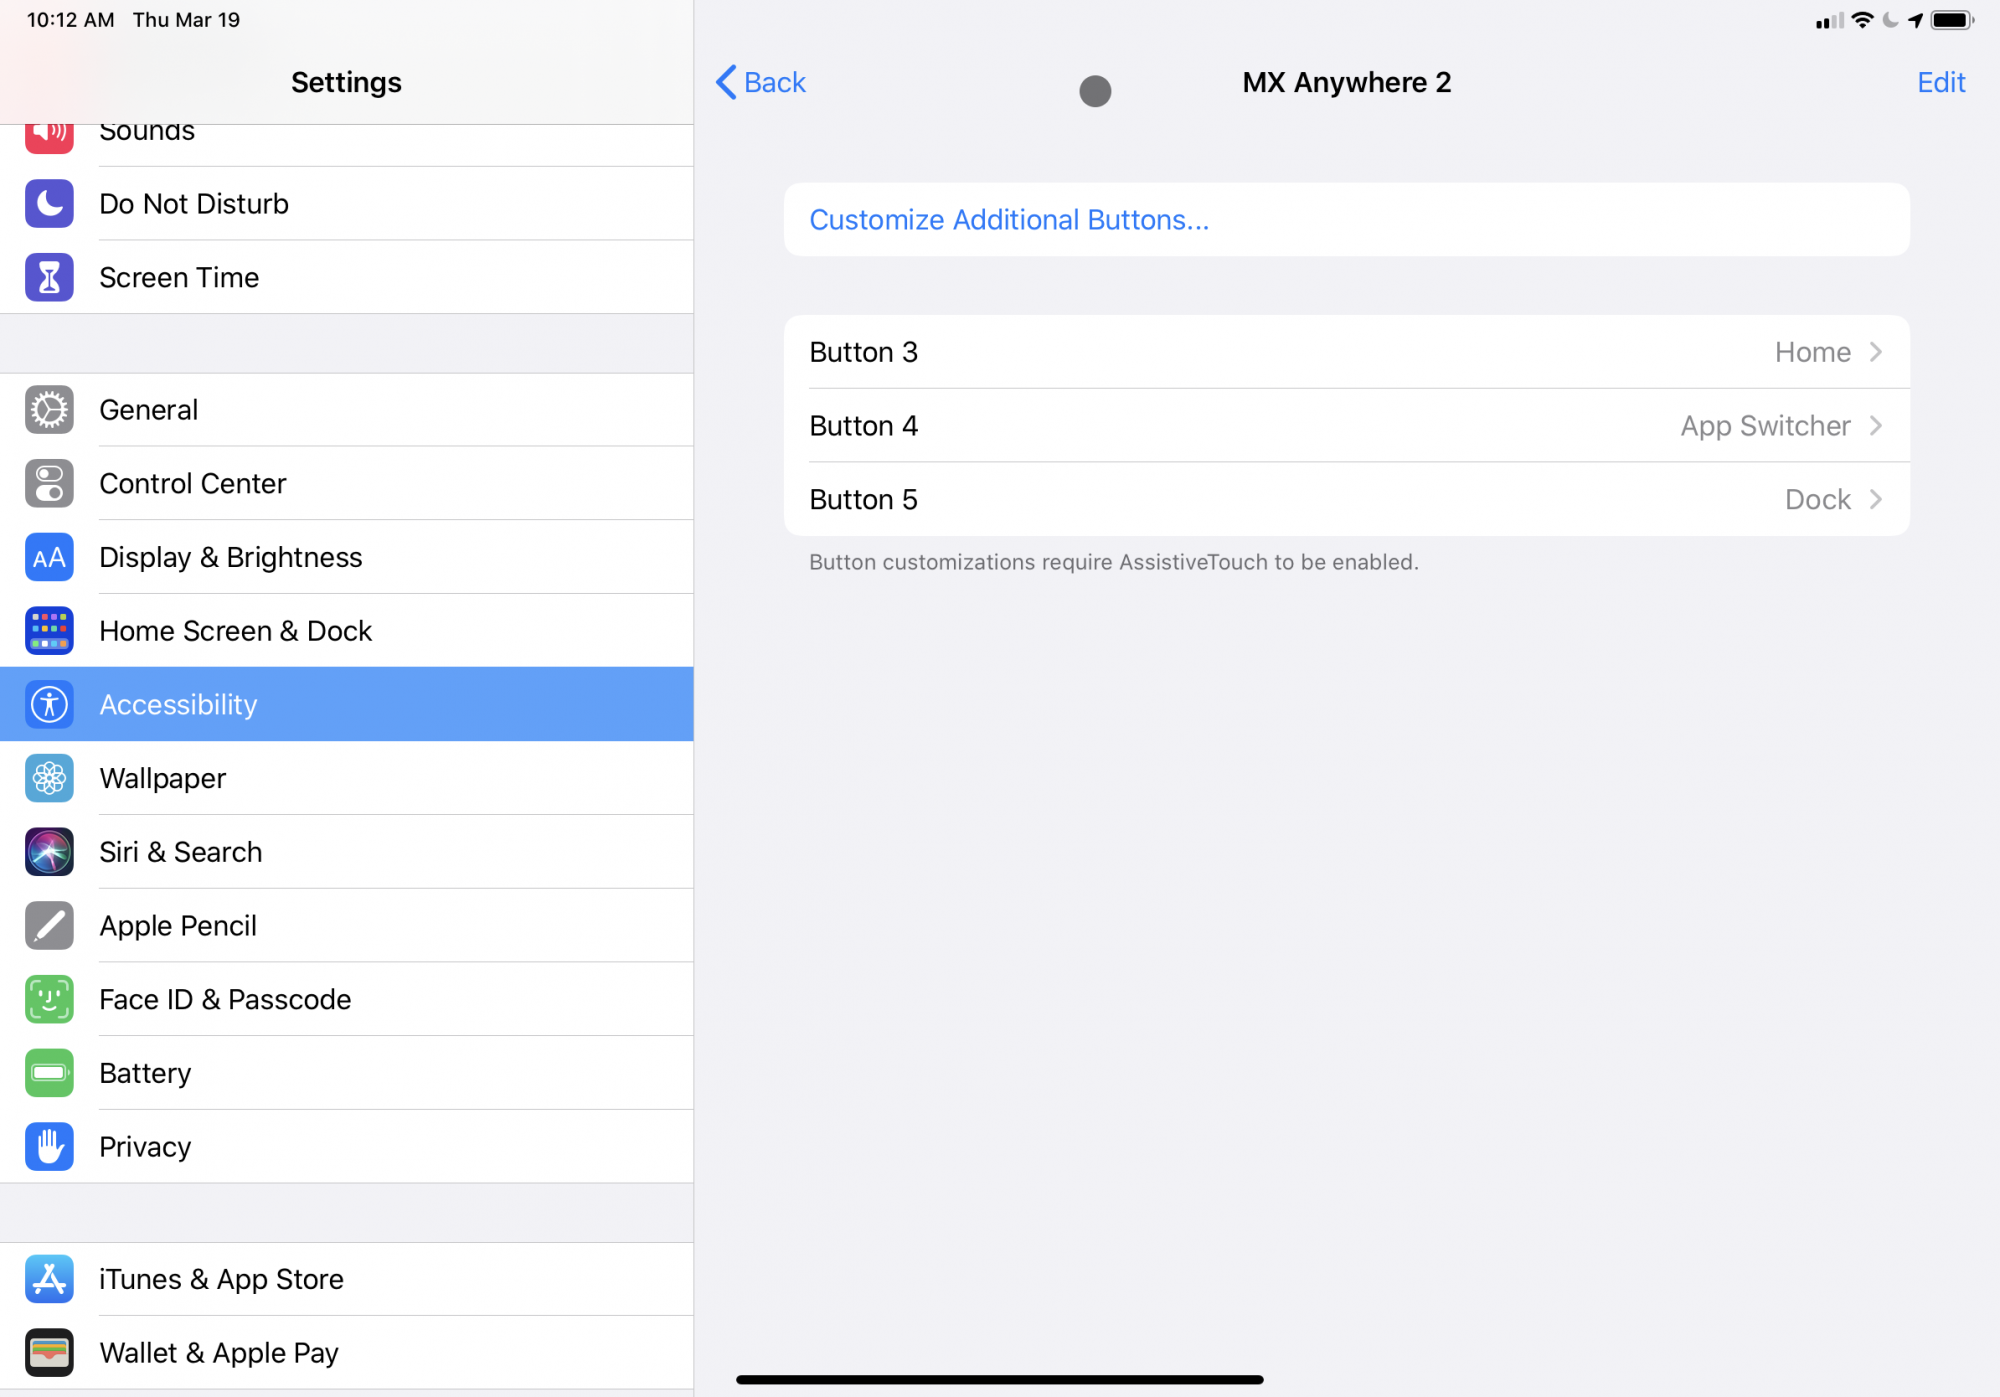Tap the Face ID & Passcode icon
This screenshot has height=1397, width=2000.
[49, 1000]
